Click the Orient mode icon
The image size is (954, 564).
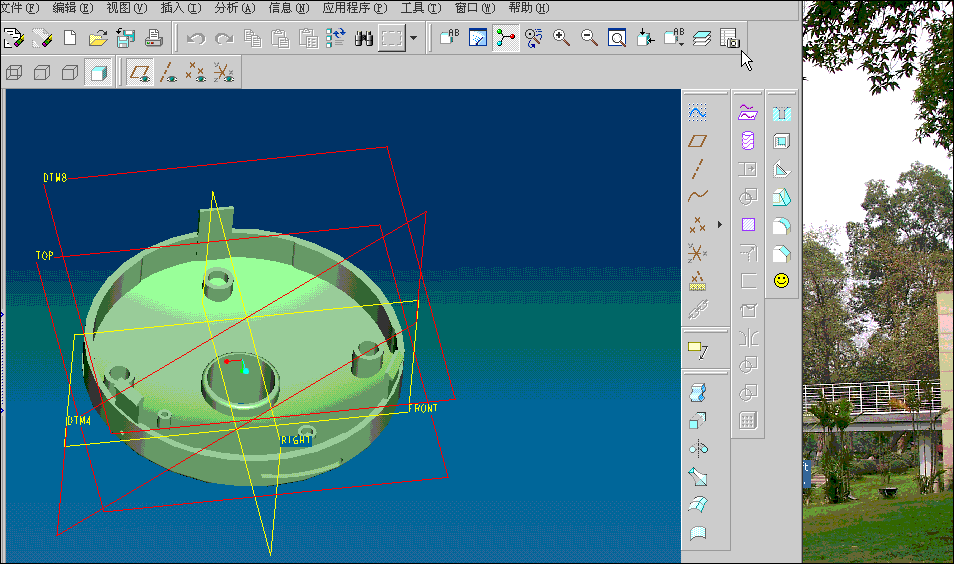[x=534, y=38]
